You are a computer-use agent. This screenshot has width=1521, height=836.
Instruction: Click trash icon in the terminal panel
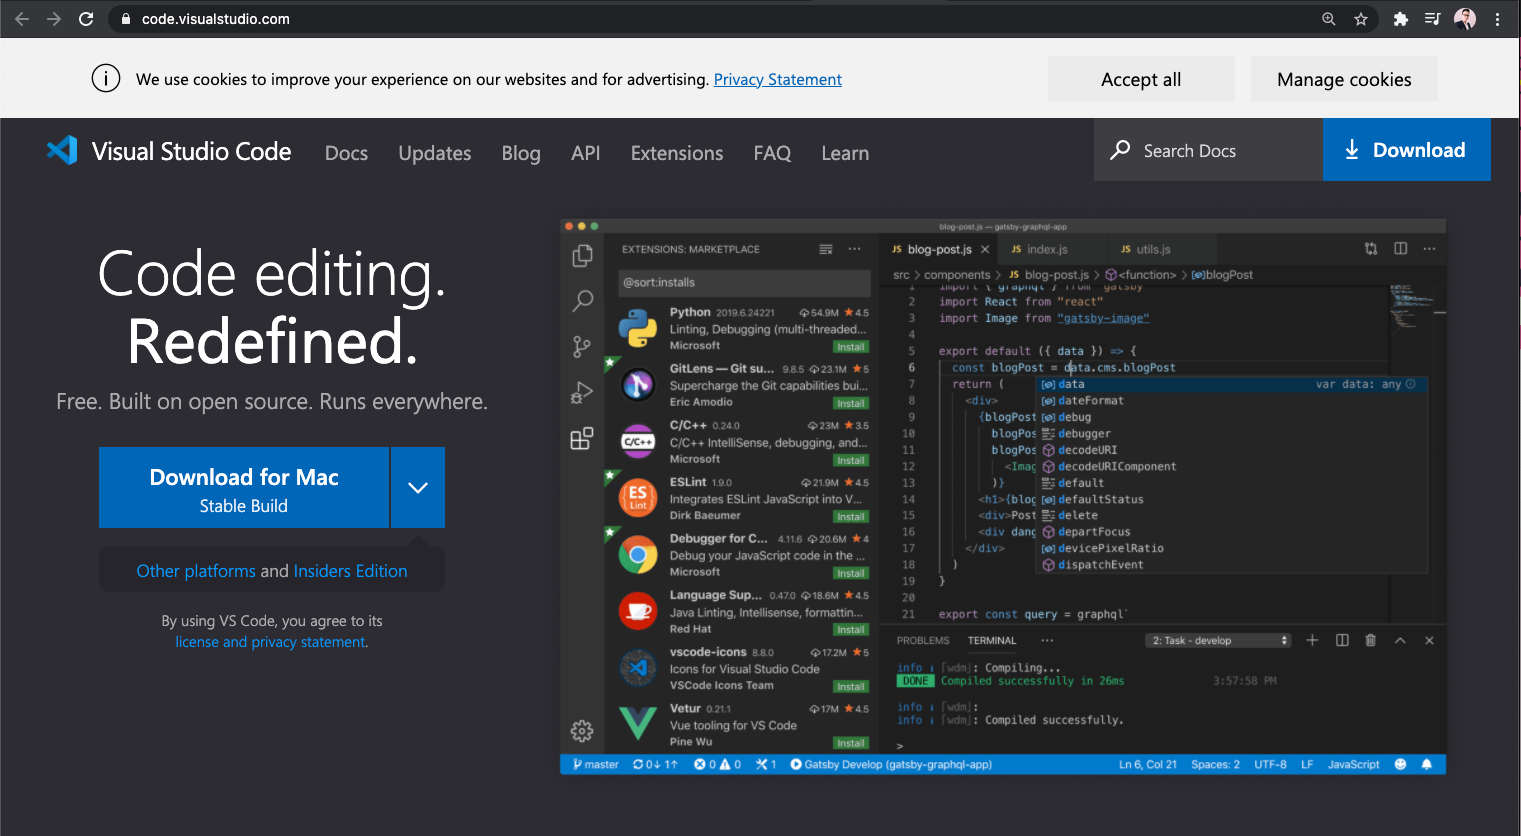point(1371,640)
